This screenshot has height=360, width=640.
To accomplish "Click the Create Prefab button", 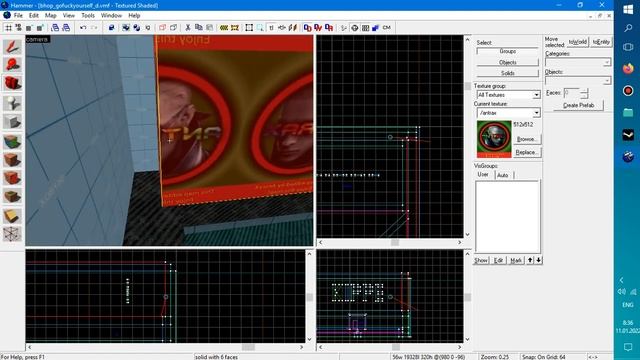I will tap(578, 105).
